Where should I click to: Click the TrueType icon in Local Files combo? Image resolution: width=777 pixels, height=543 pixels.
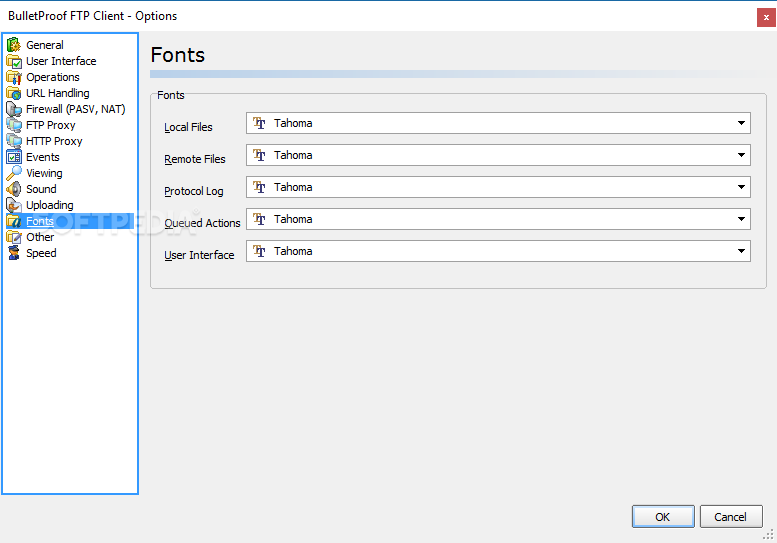[x=259, y=123]
